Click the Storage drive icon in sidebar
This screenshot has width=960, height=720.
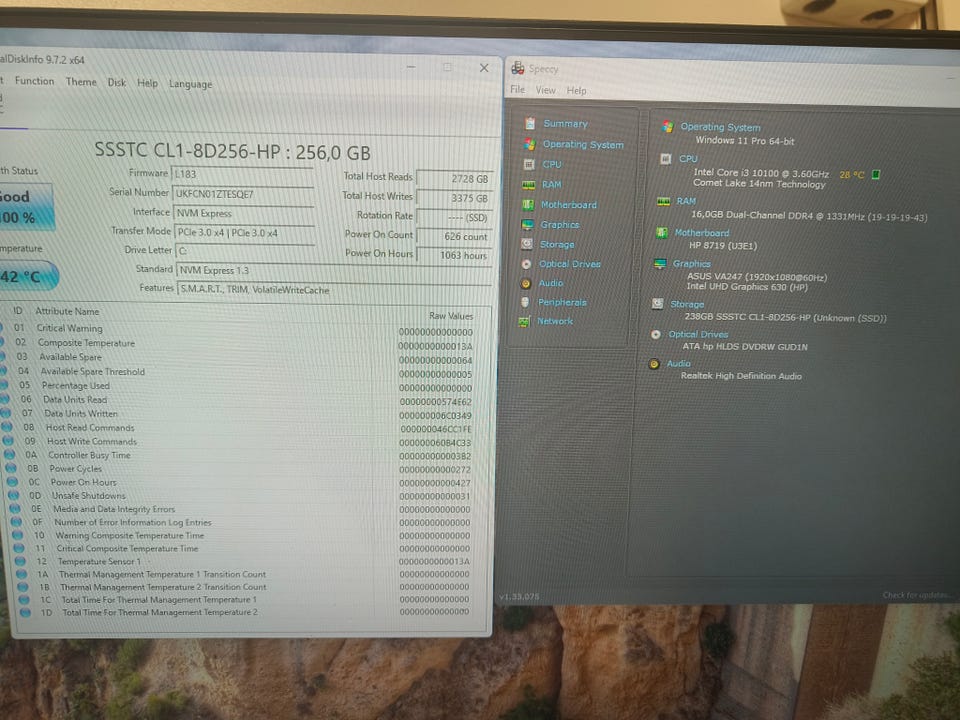(x=527, y=244)
